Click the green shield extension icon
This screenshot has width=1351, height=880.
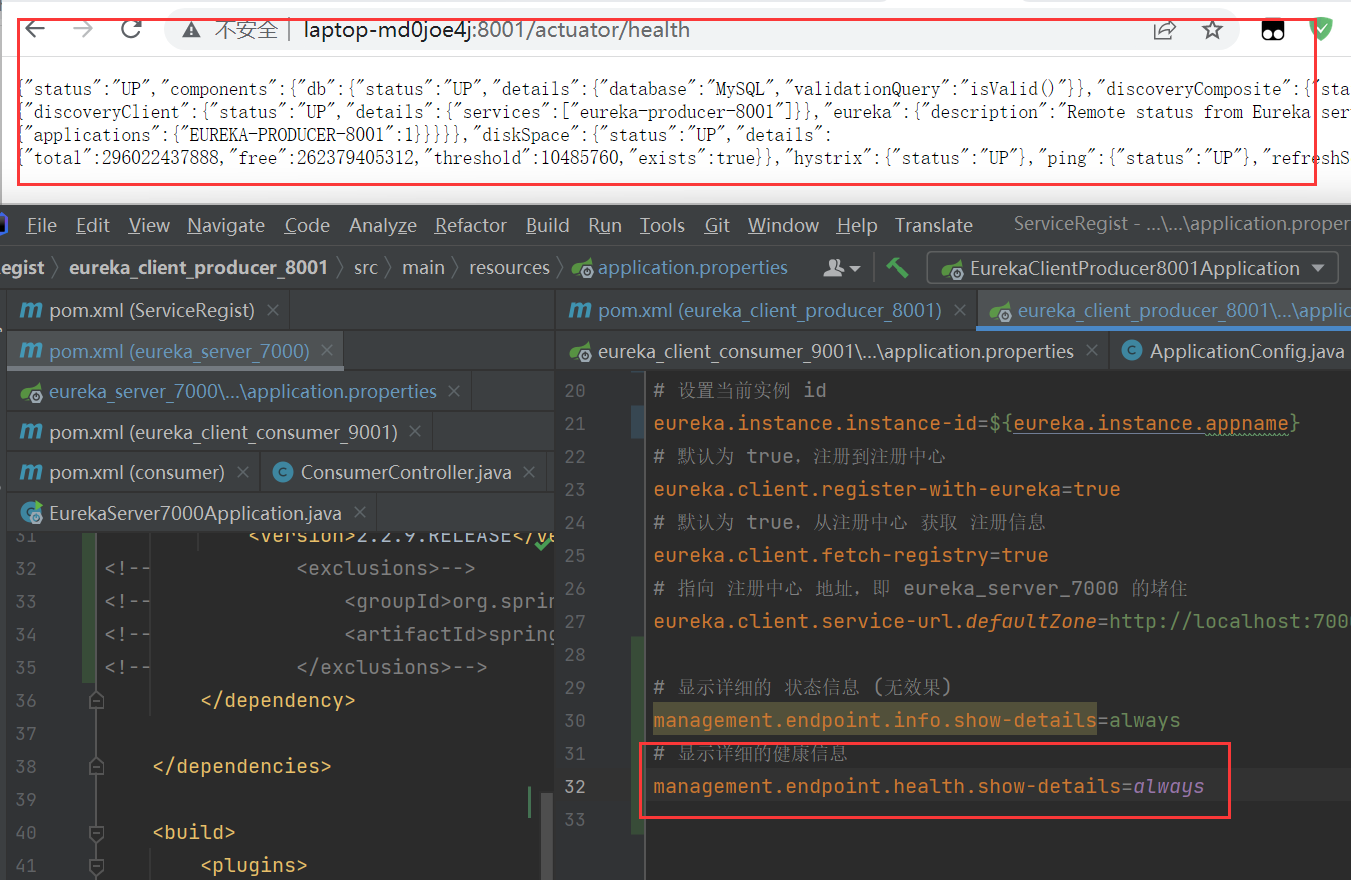point(1321,29)
